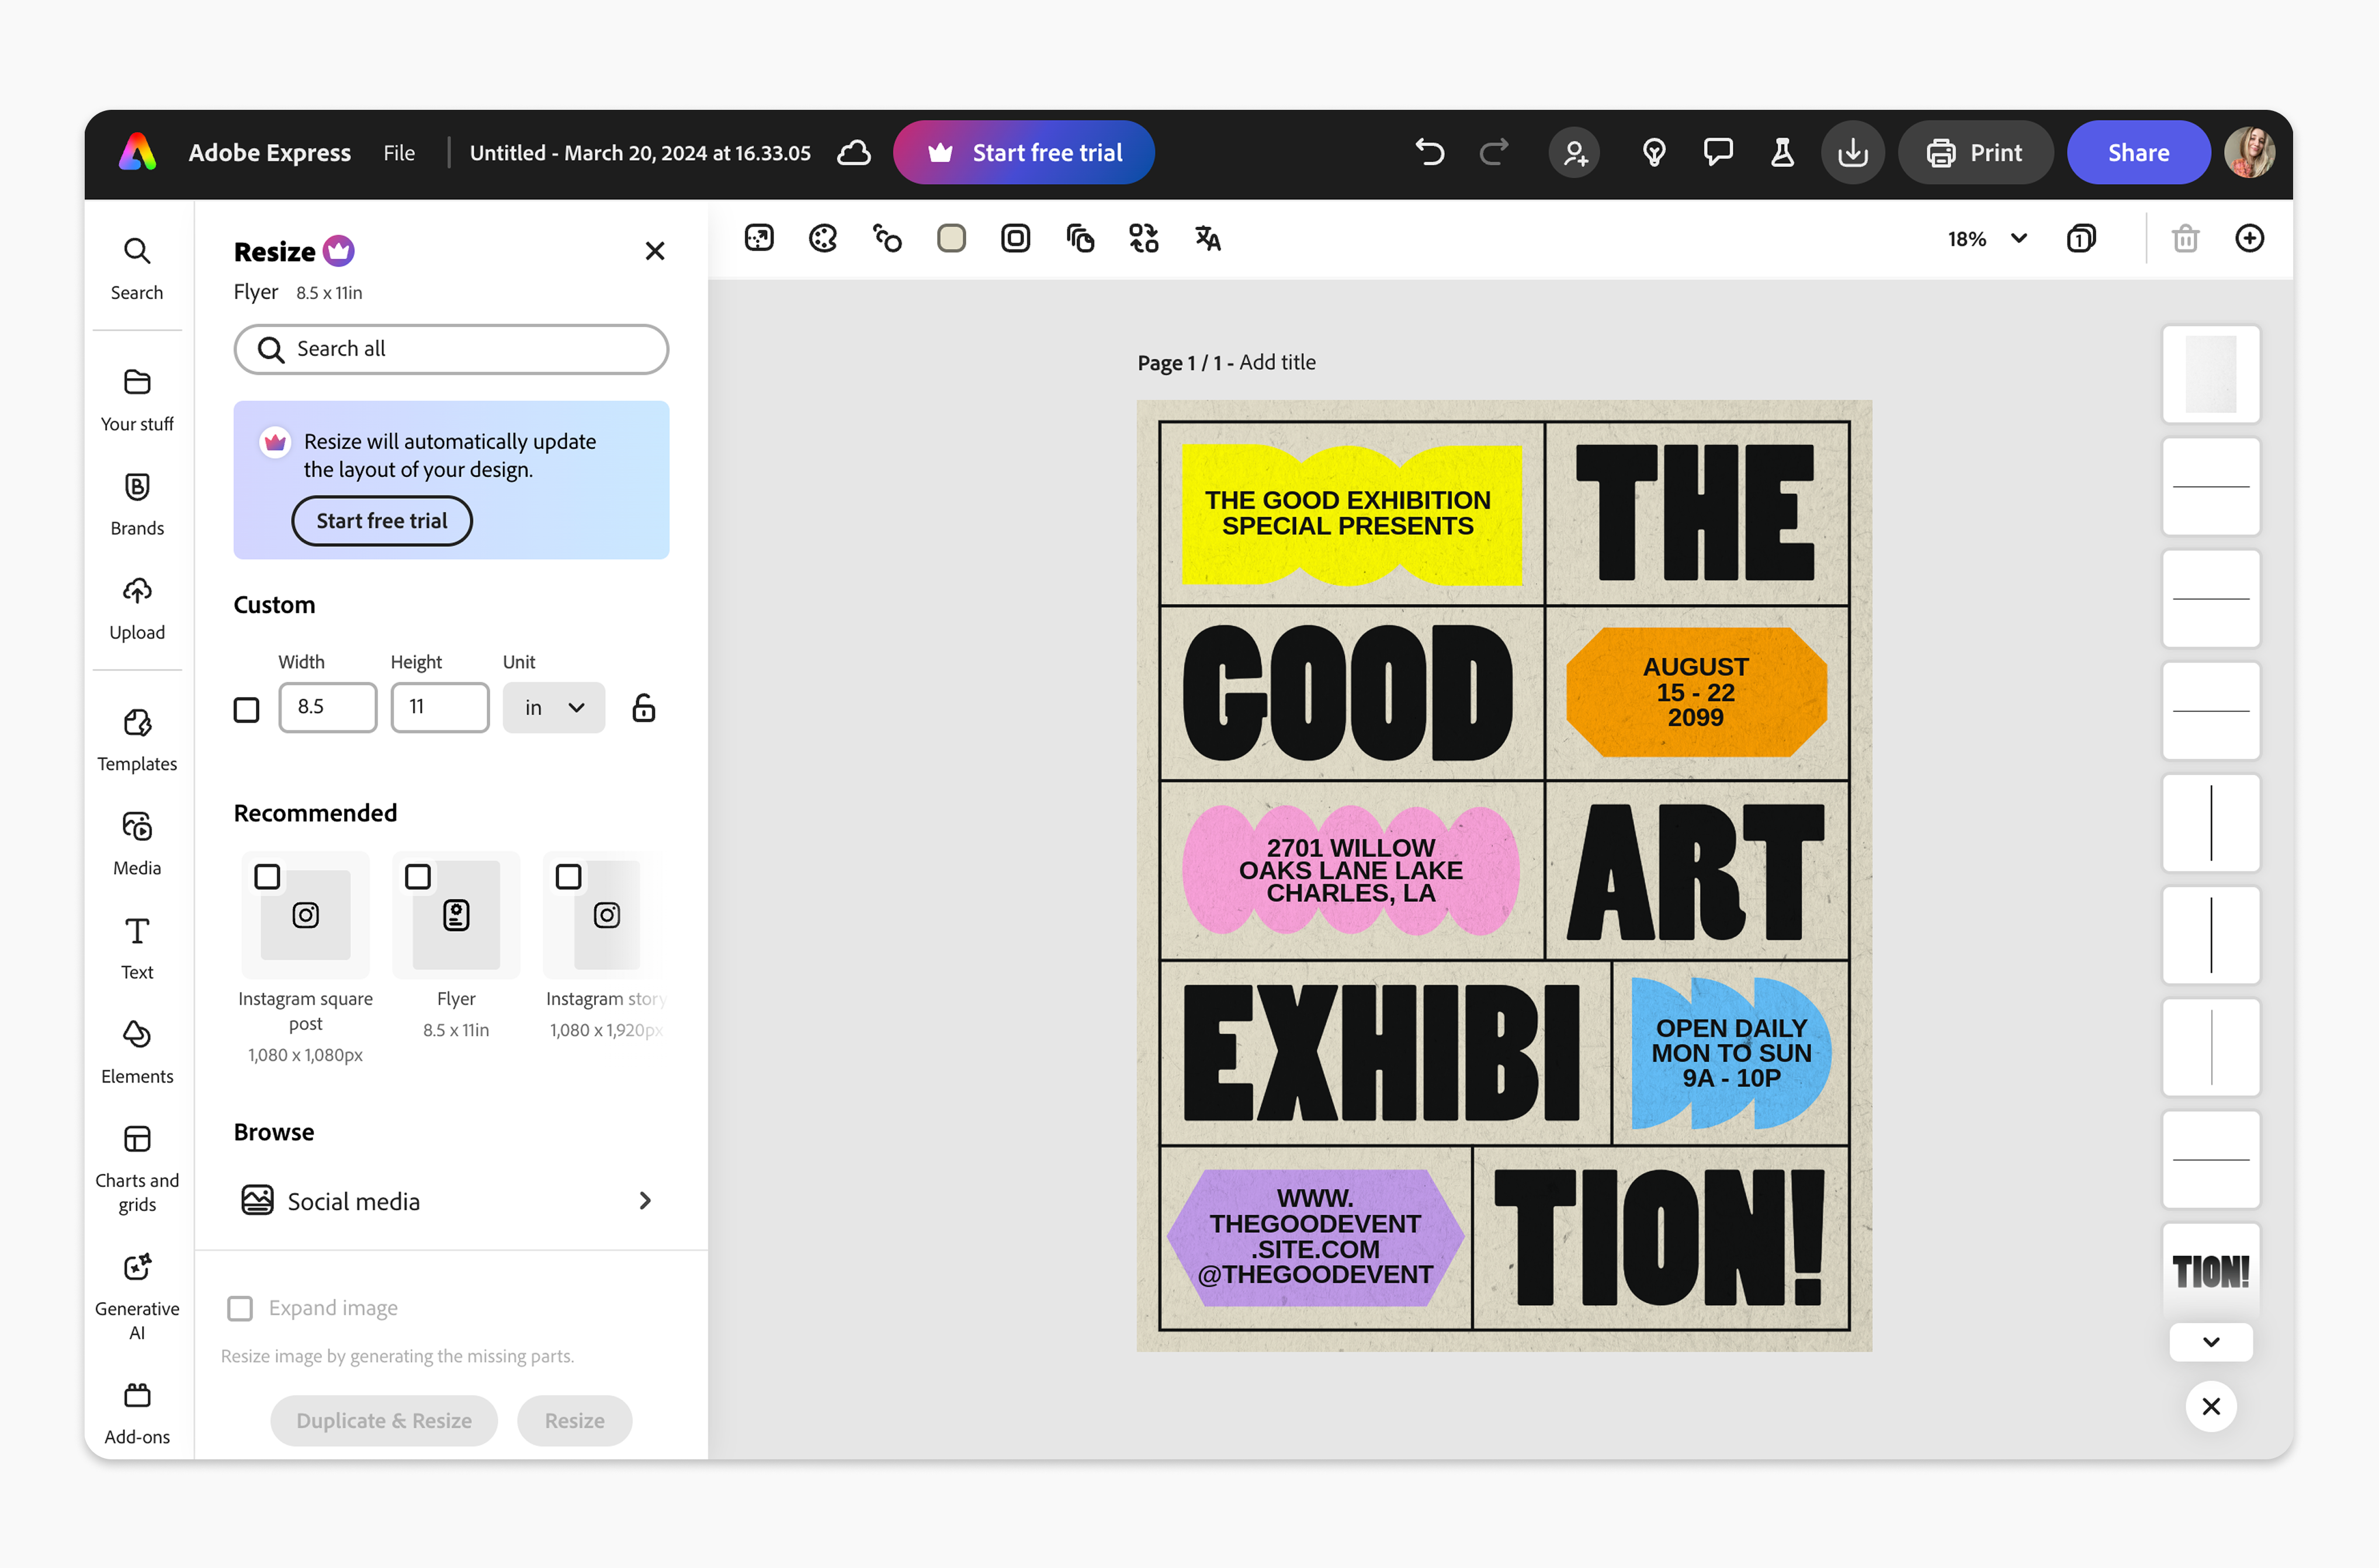The height and width of the screenshot is (1568, 2379).
Task: Open Charts and grids in sidebar
Action: (x=137, y=1168)
